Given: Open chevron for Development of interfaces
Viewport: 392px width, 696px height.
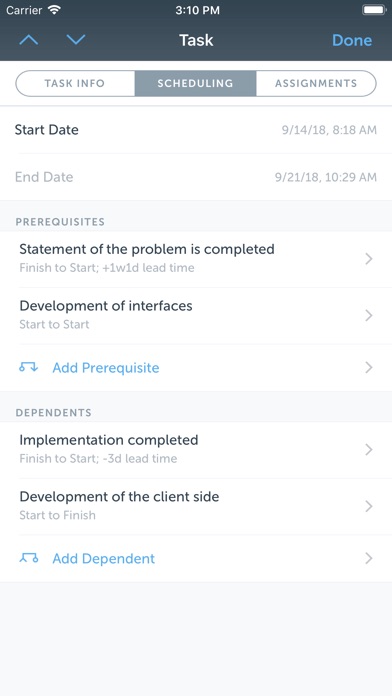Looking at the screenshot, I should point(368,316).
